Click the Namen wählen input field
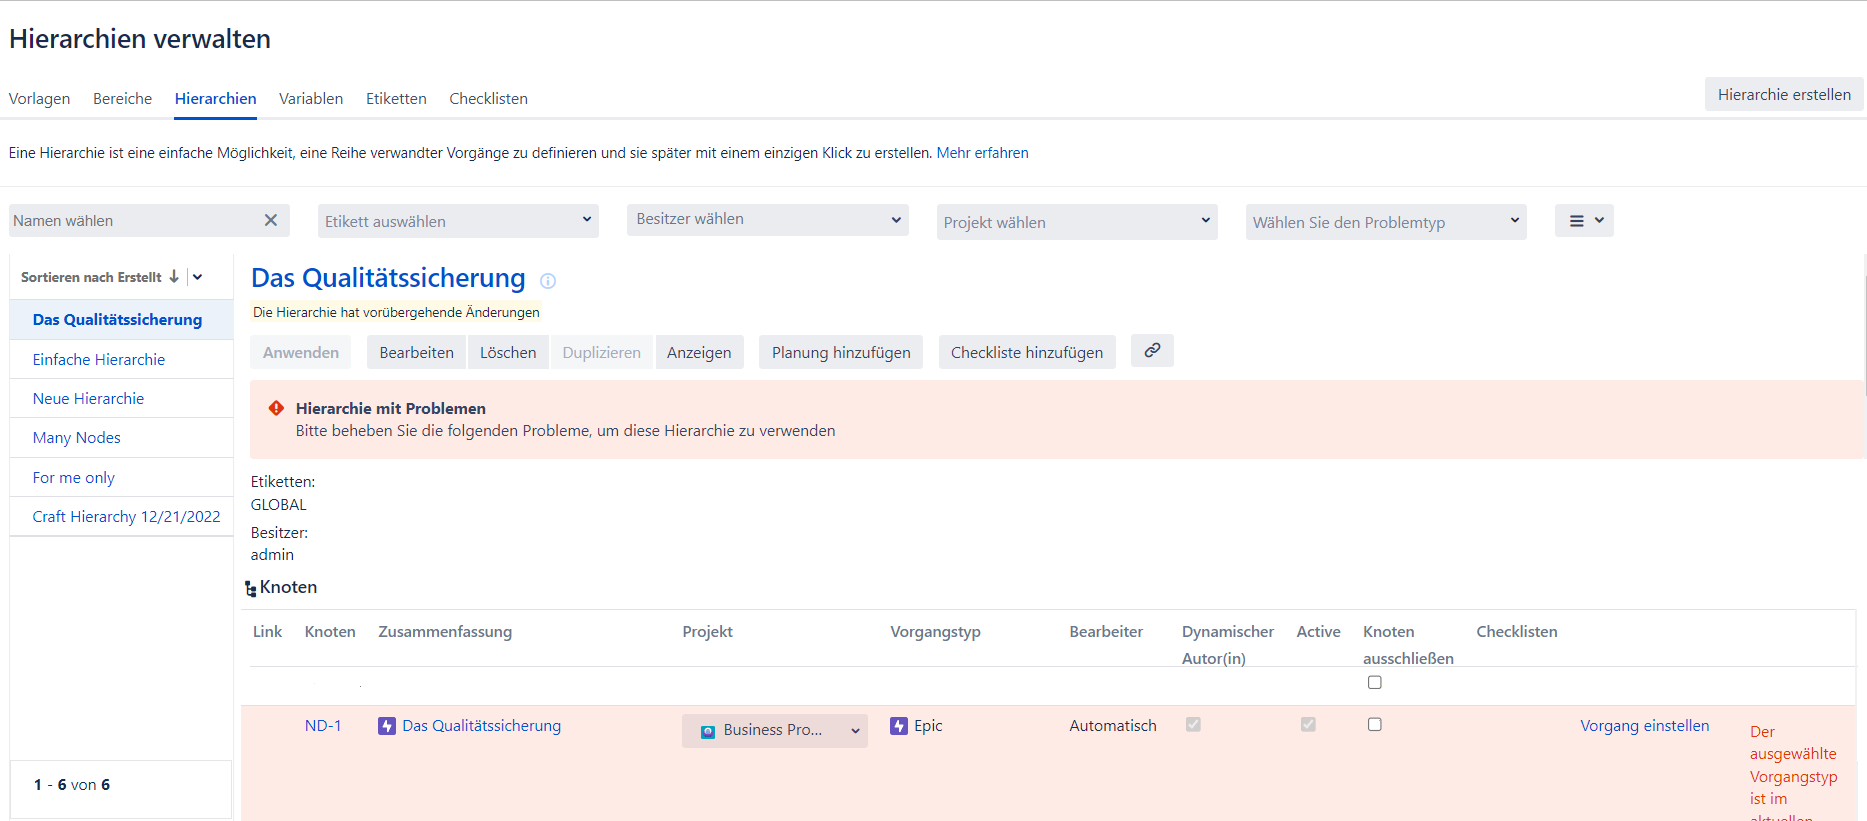 coord(134,221)
